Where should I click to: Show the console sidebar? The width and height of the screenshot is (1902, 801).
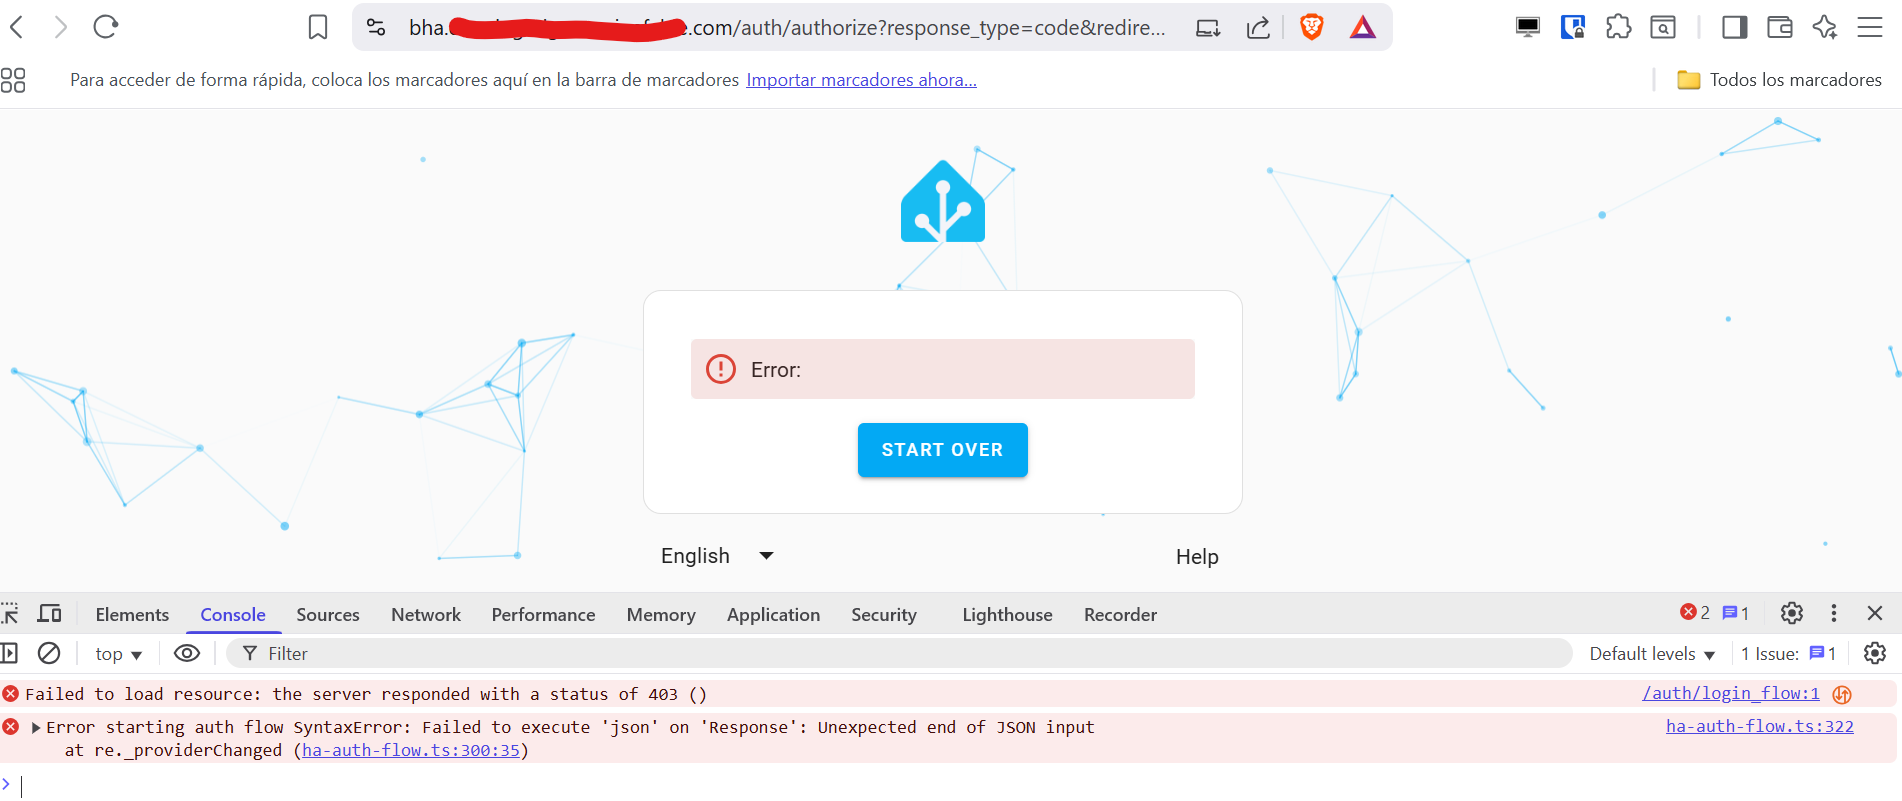[9, 653]
